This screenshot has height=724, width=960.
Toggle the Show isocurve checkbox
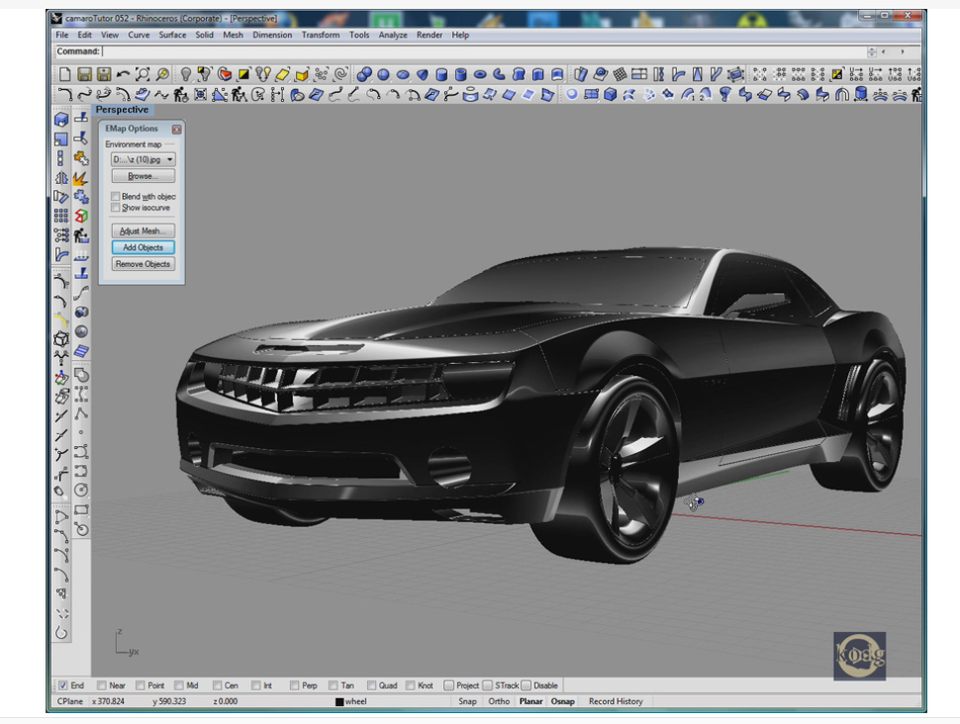116,208
